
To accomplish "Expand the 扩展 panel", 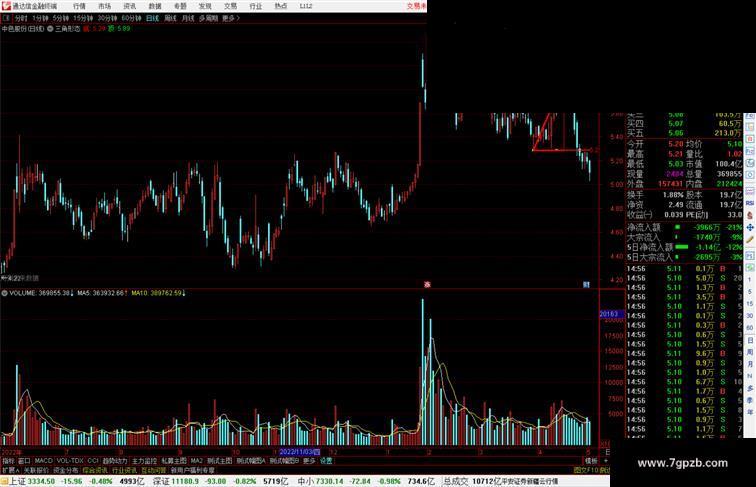I will click(x=10, y=470).
